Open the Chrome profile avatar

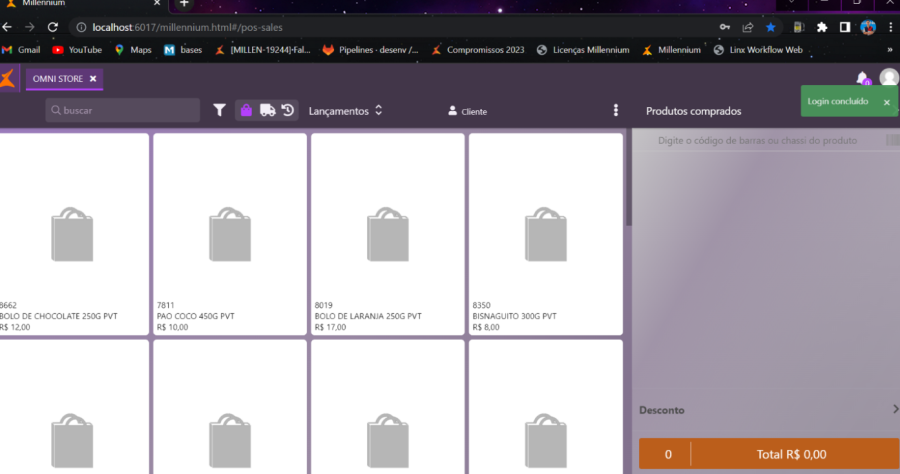(868, 27)
